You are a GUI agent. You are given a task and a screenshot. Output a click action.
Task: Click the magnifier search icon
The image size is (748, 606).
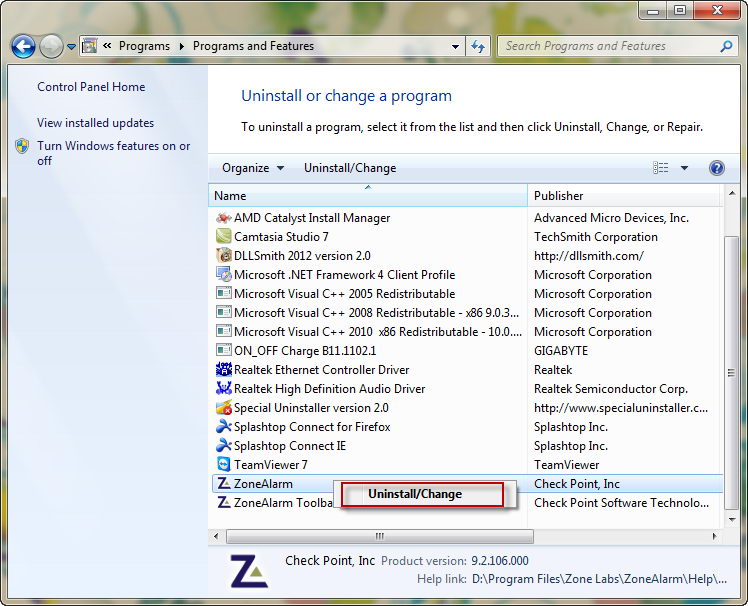pos(727,46)
